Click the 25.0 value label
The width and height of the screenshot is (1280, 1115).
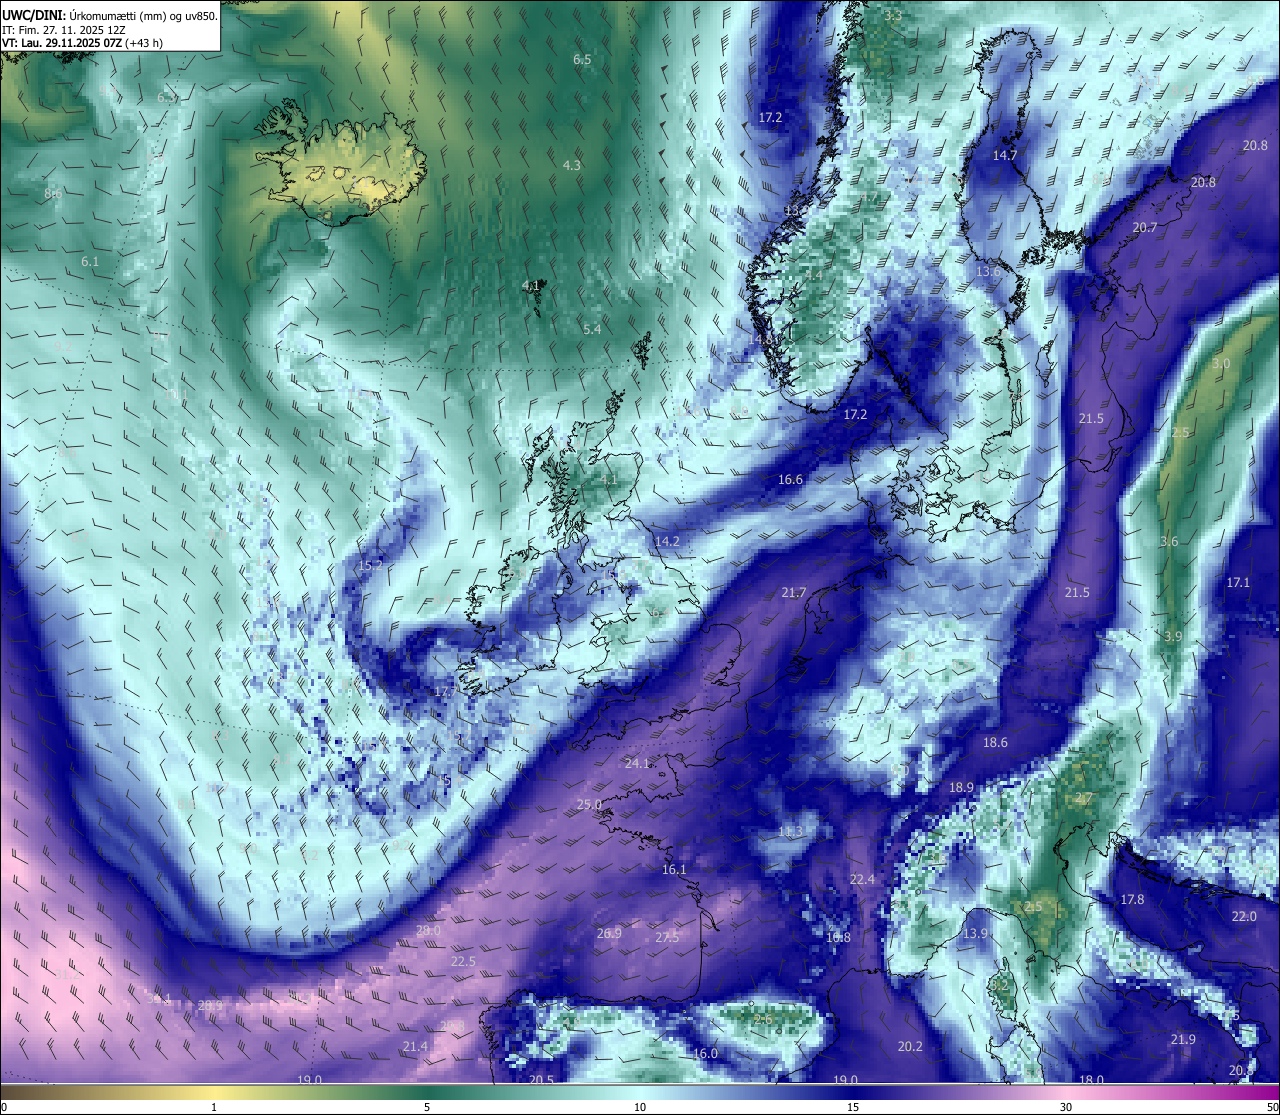coord(590,805)
